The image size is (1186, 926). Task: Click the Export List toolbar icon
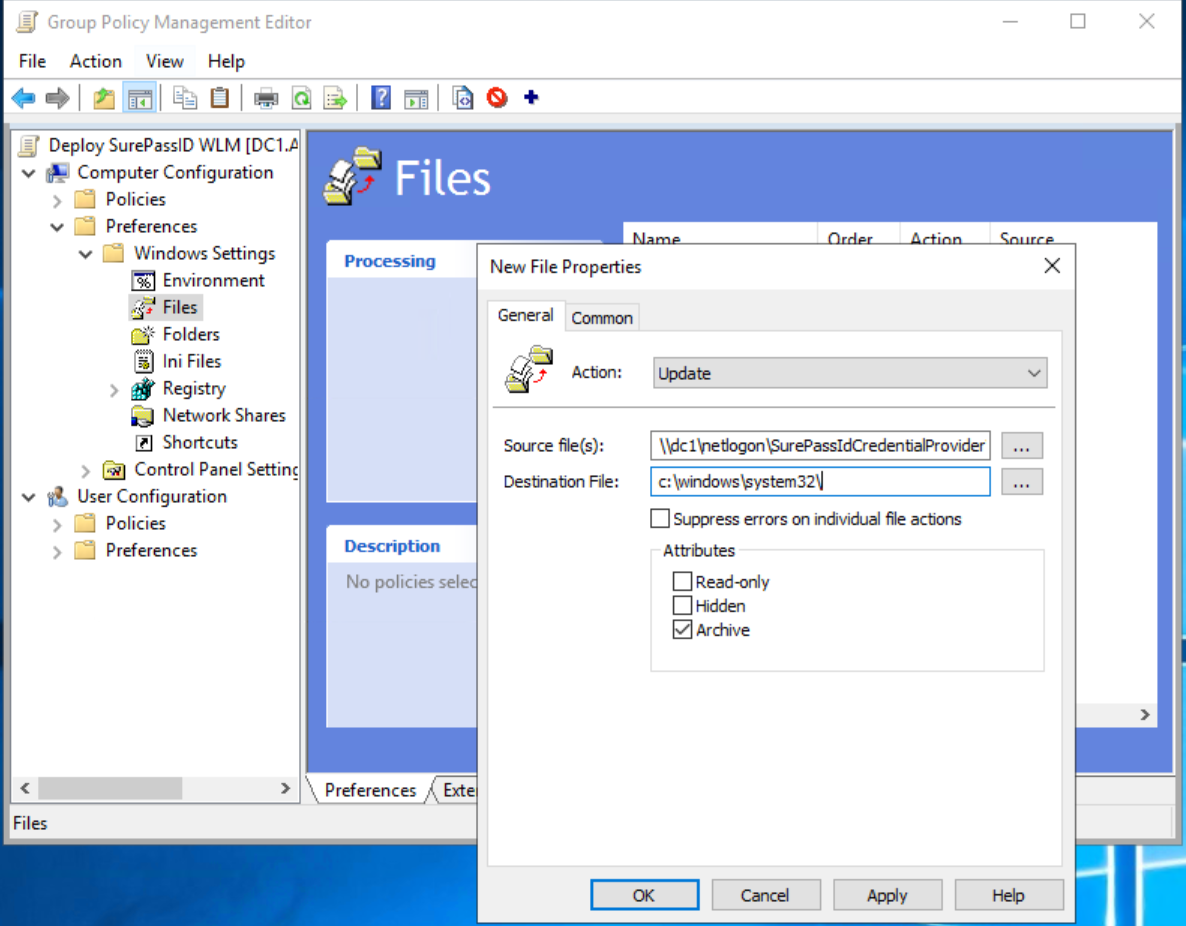(335, 97)
